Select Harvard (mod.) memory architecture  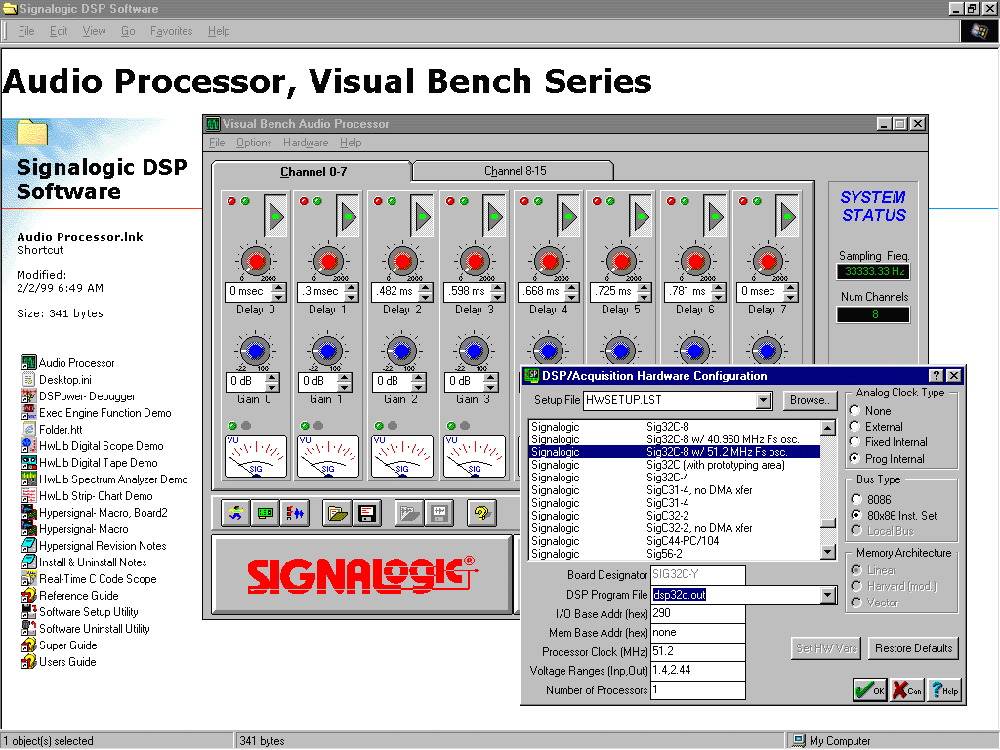(x=857, y=586)
